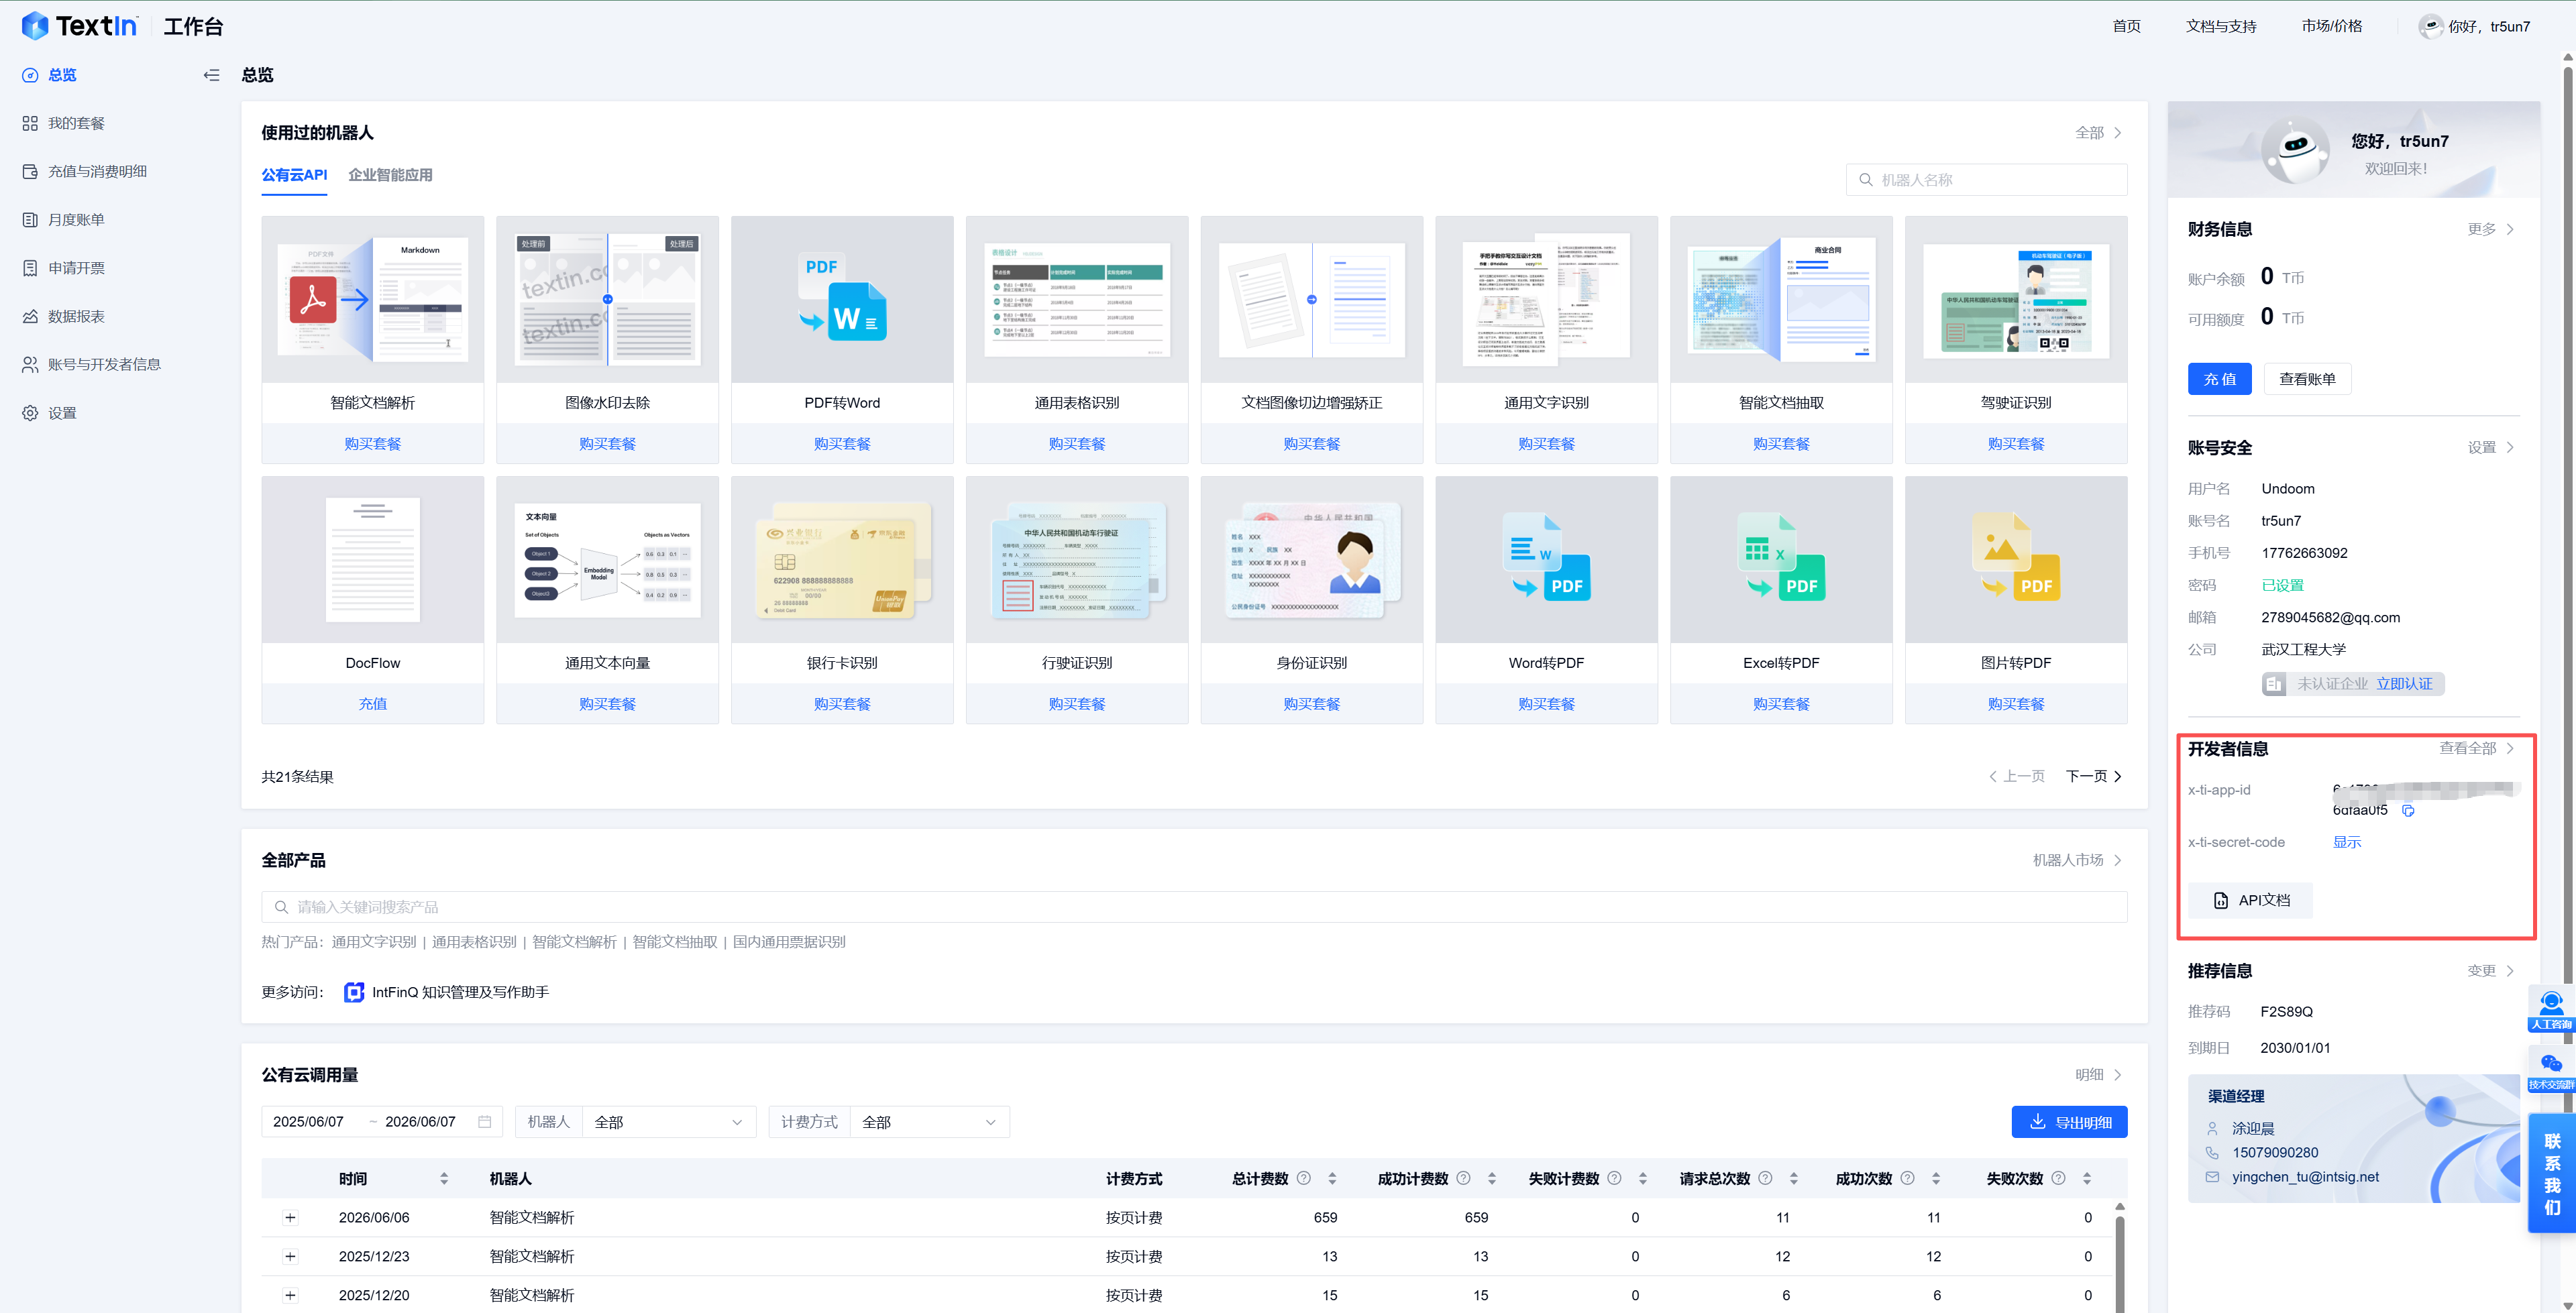2576x1313 pixels.
Task: Click the user avatar in top bar
Action: point(2430,26)
